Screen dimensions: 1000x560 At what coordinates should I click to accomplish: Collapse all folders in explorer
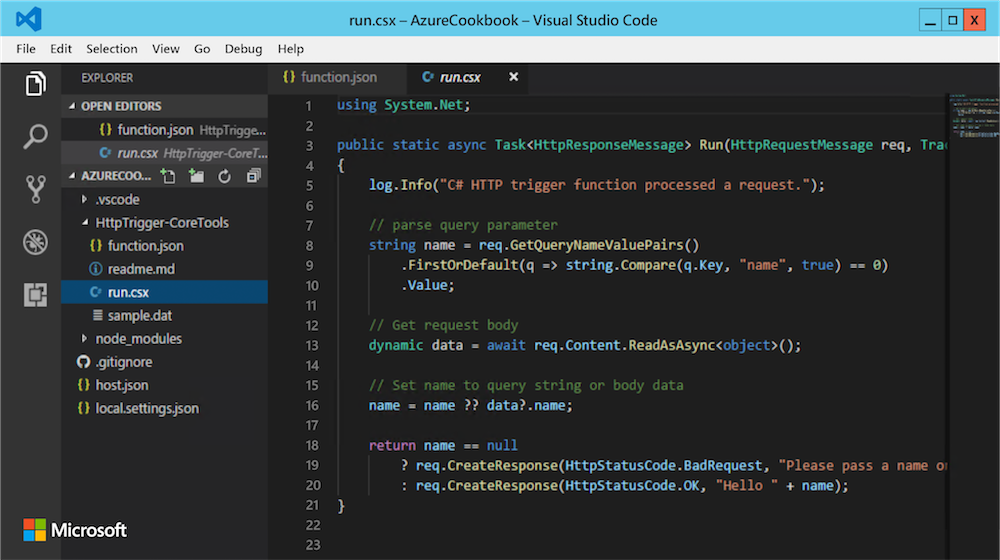pyautogui.click(x=253, y=176)
